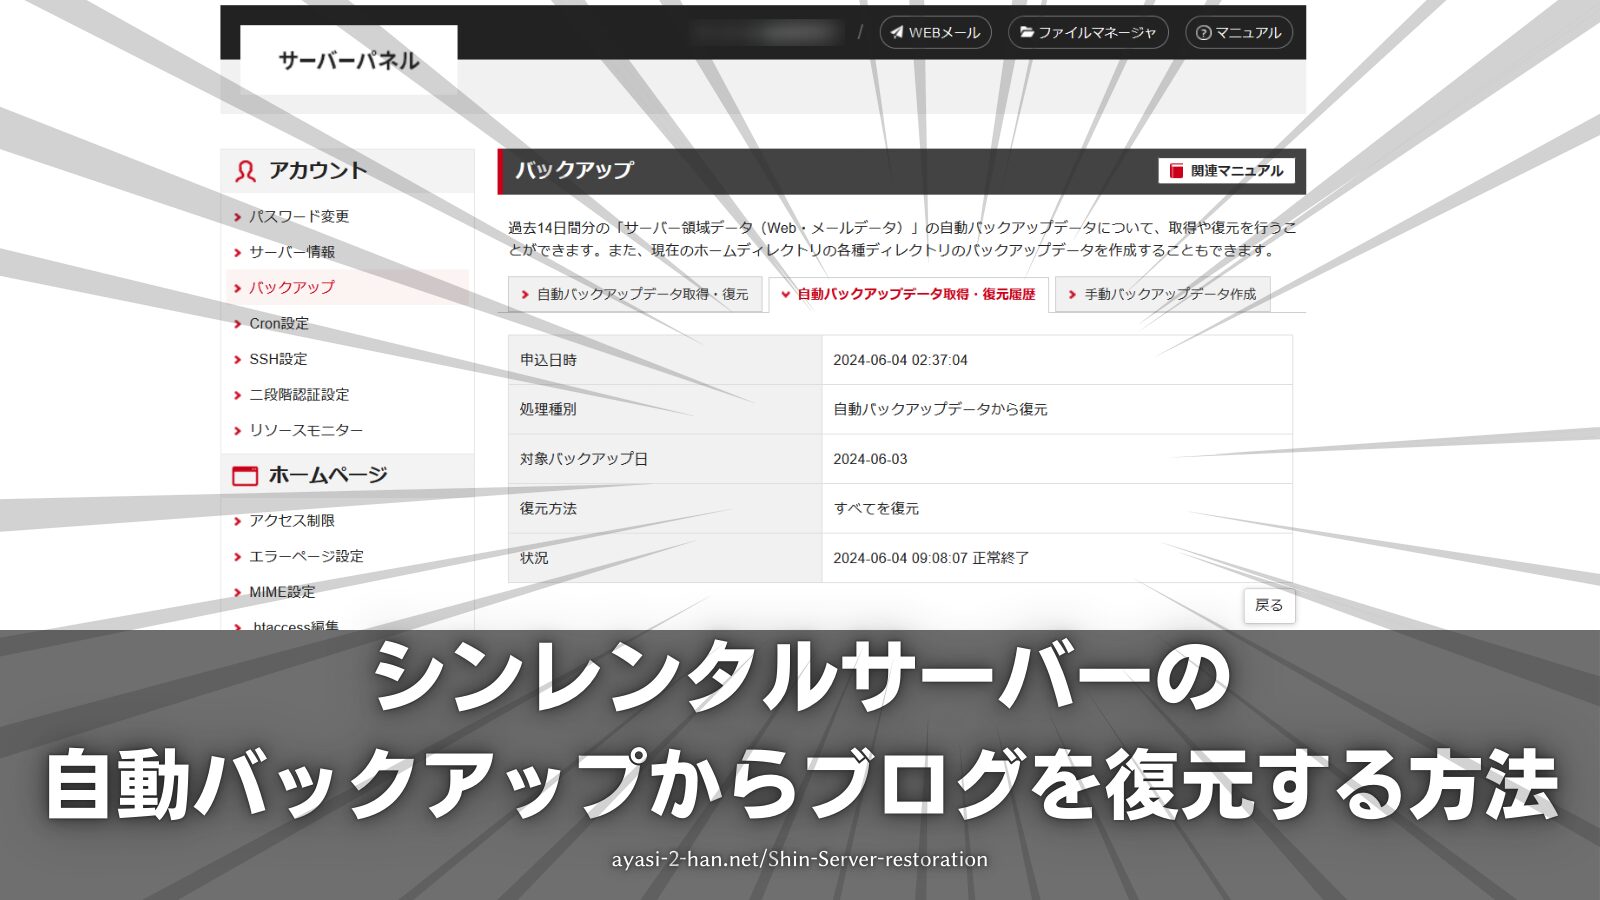Click the arrow before SSH設定

pyautogui.click(x=238, y=360)
